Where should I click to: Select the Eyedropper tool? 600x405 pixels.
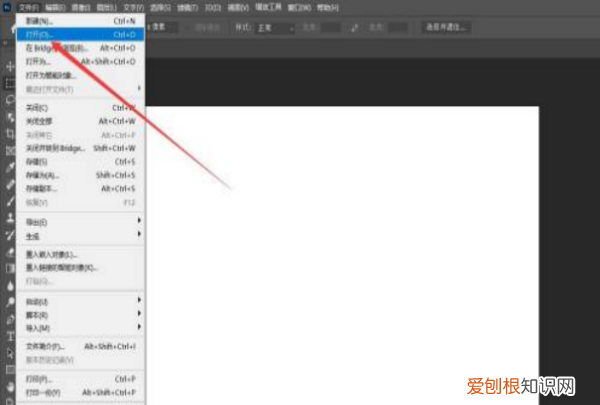pos(10,167)
